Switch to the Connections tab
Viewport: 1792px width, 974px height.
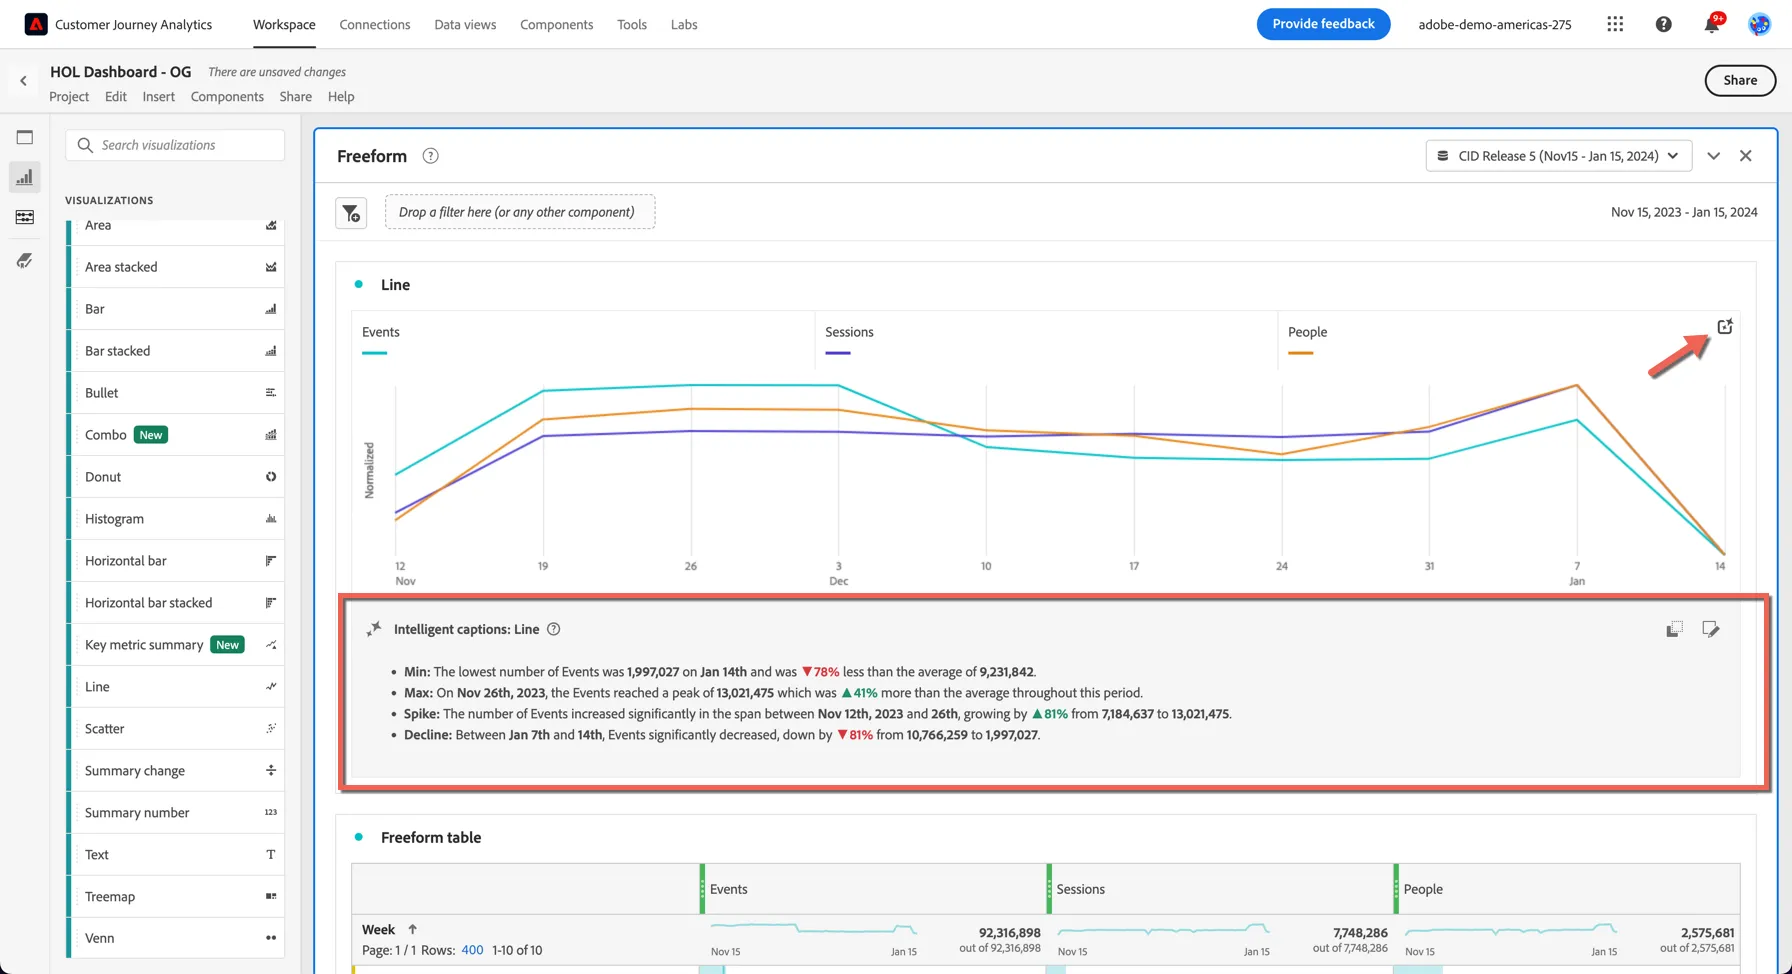coord(375,24)
